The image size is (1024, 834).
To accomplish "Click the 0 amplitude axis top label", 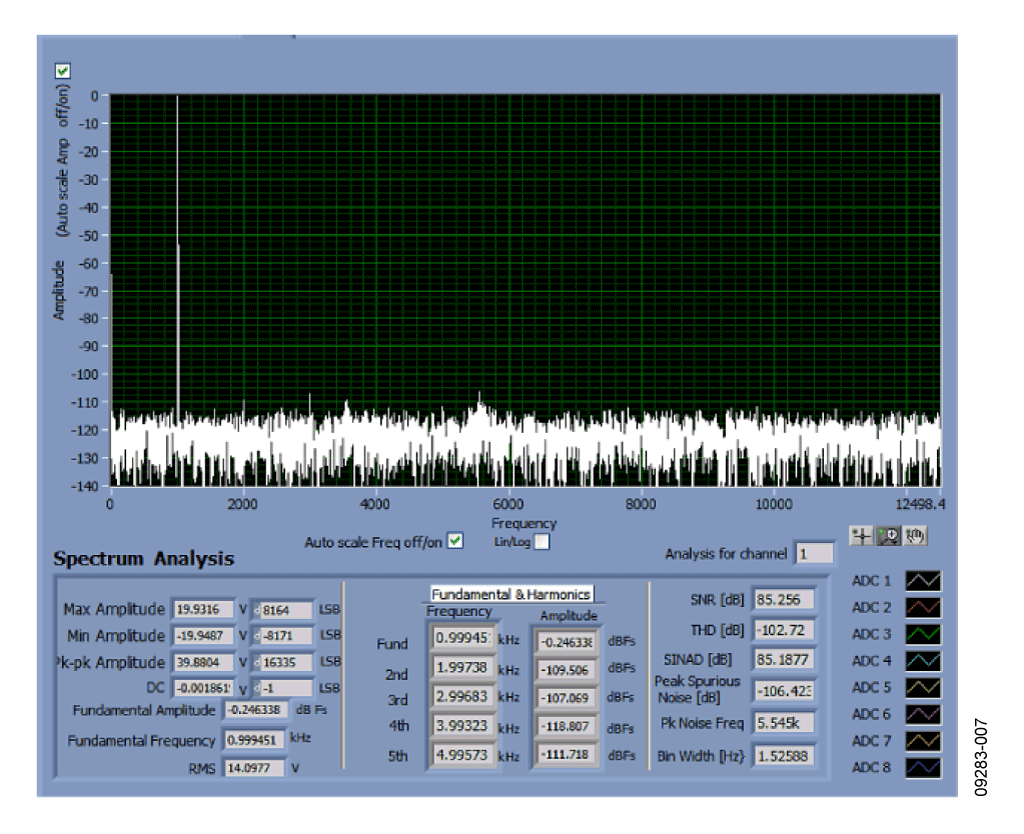I will pyautogui.click(x=95, y=96).
